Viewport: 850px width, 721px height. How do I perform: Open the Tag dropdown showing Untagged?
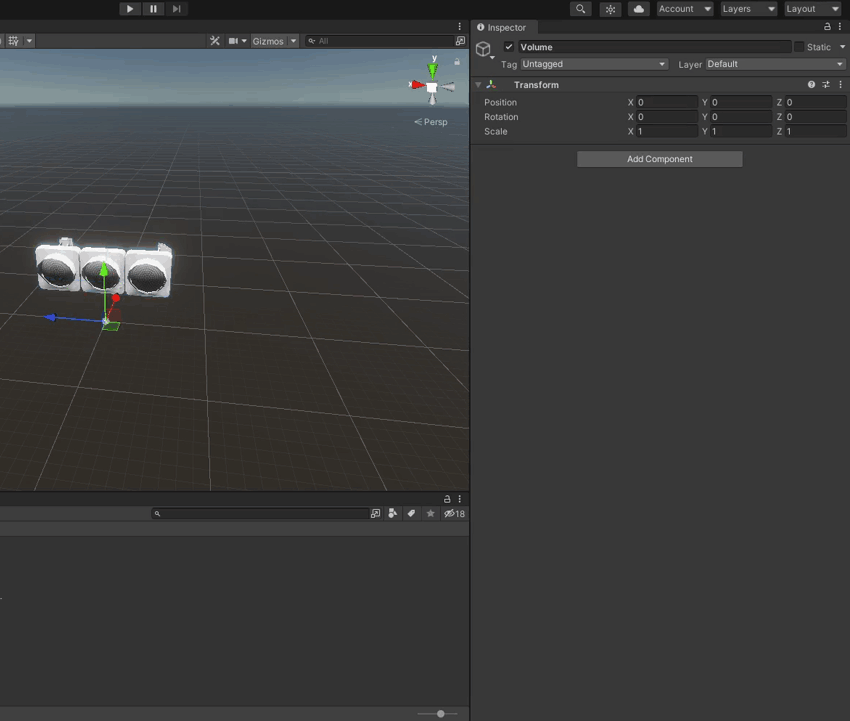593,63
